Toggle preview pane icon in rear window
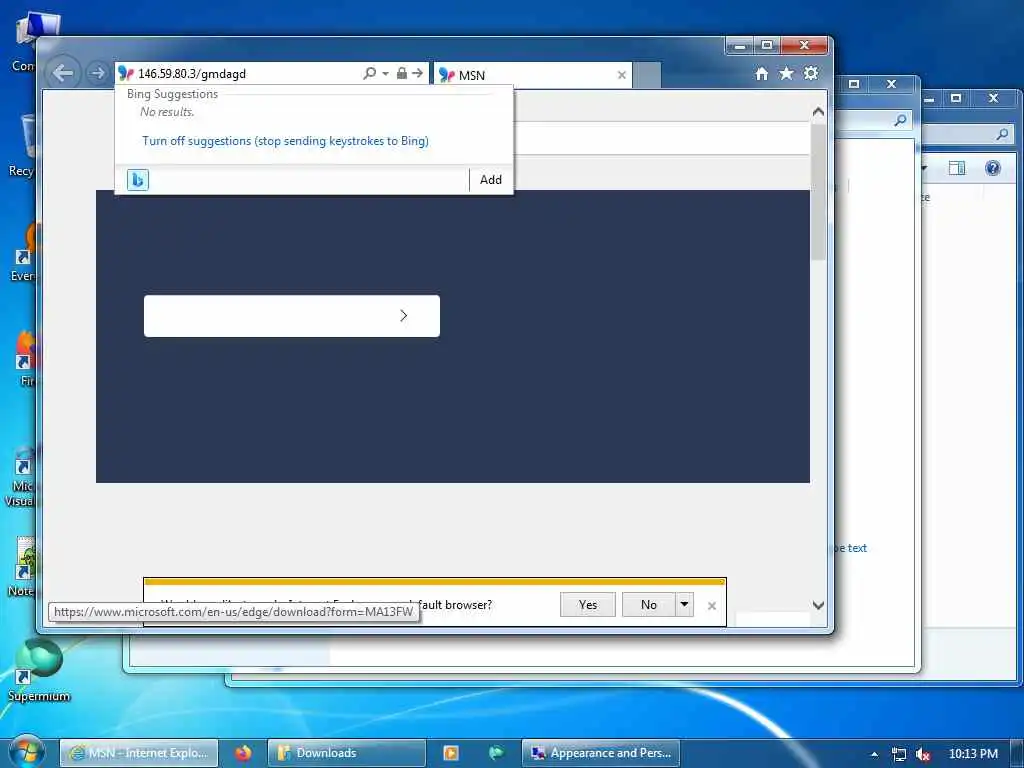 957,168
